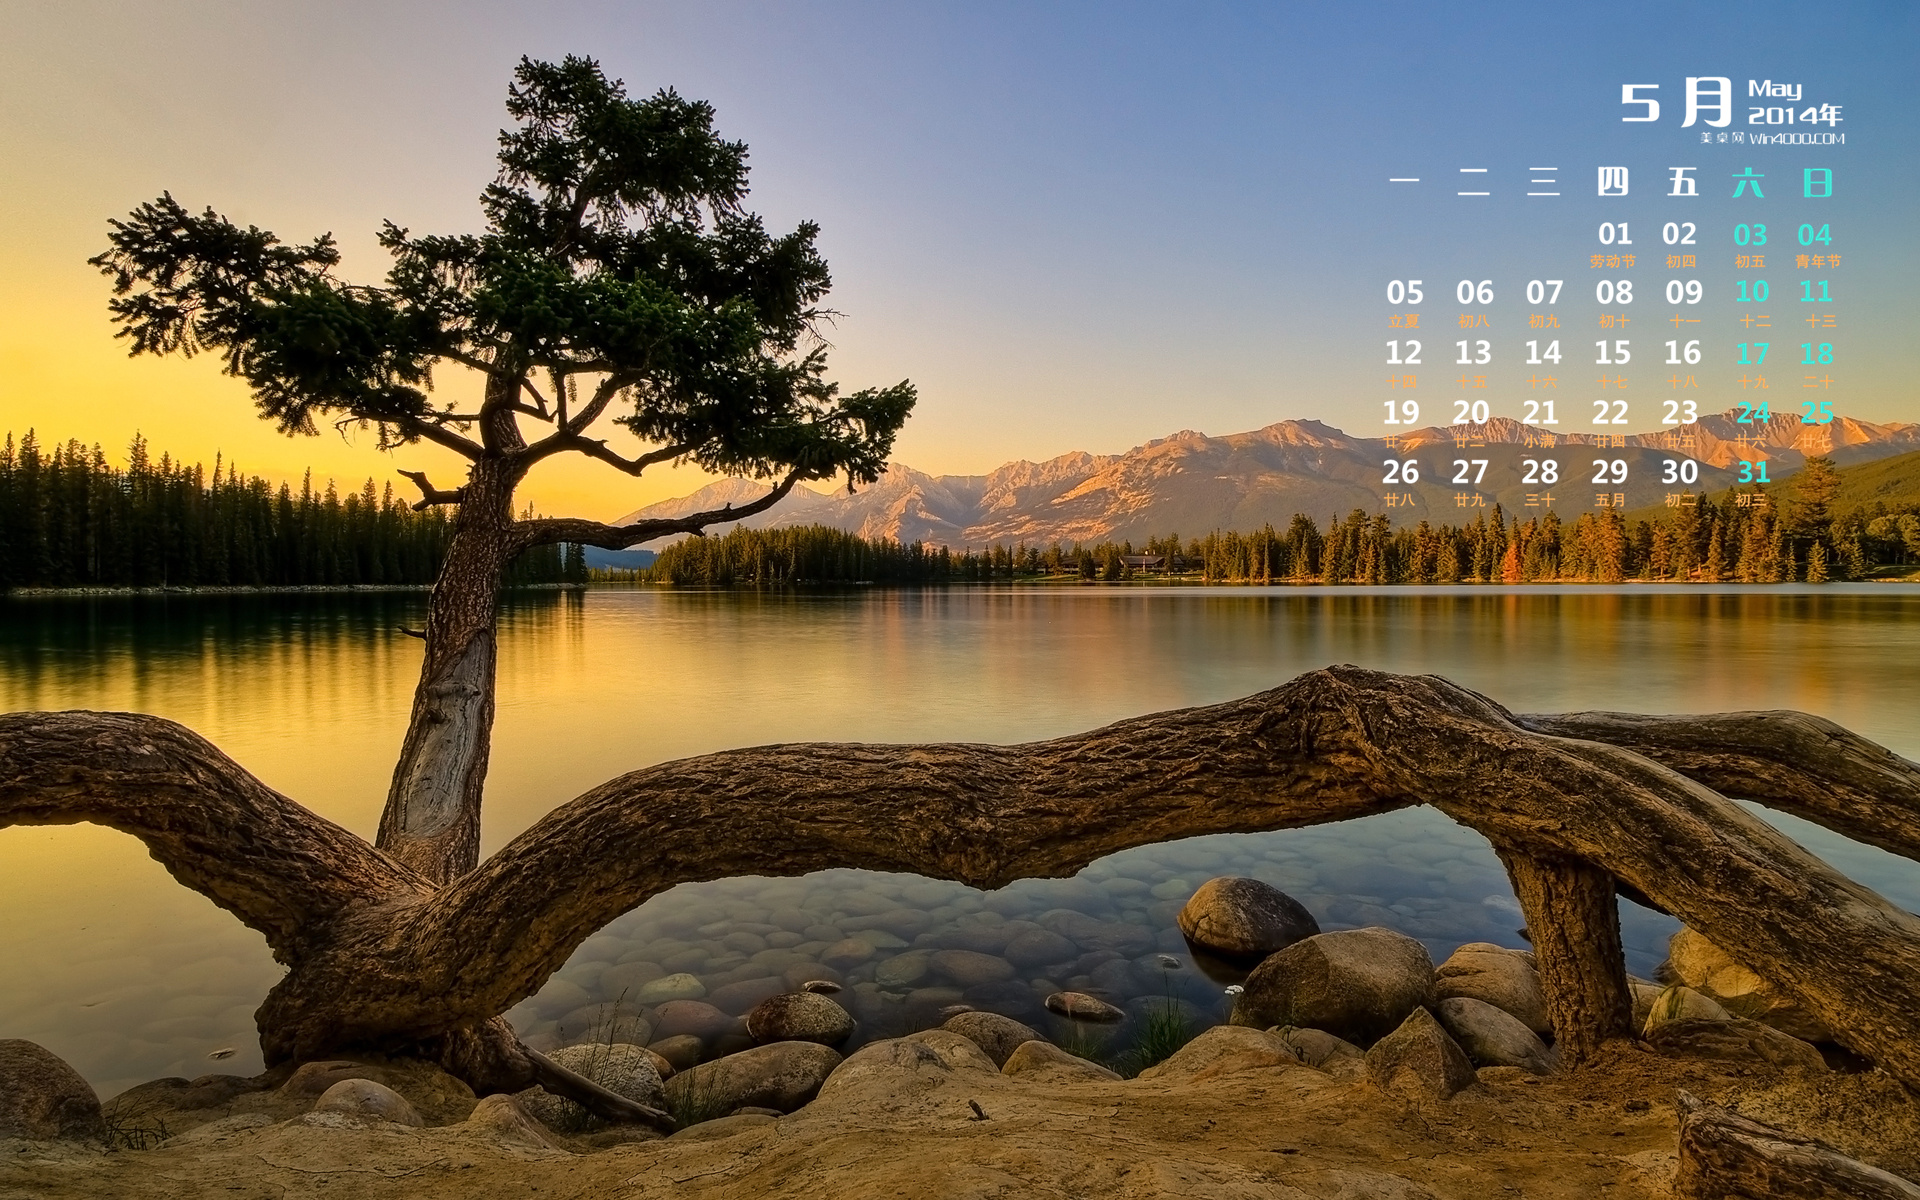
Task: Click the 5月 month title
Action: pyautogui.click(x=1676, y=102)
